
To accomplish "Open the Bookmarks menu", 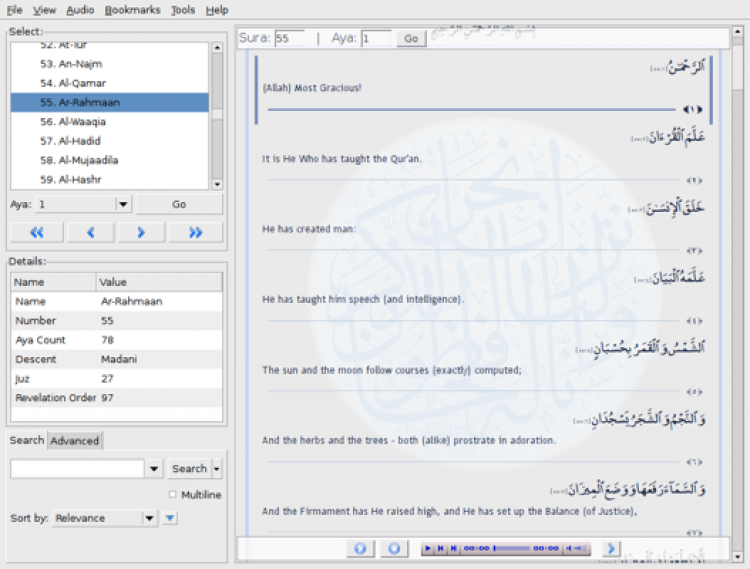I will 131,10.
